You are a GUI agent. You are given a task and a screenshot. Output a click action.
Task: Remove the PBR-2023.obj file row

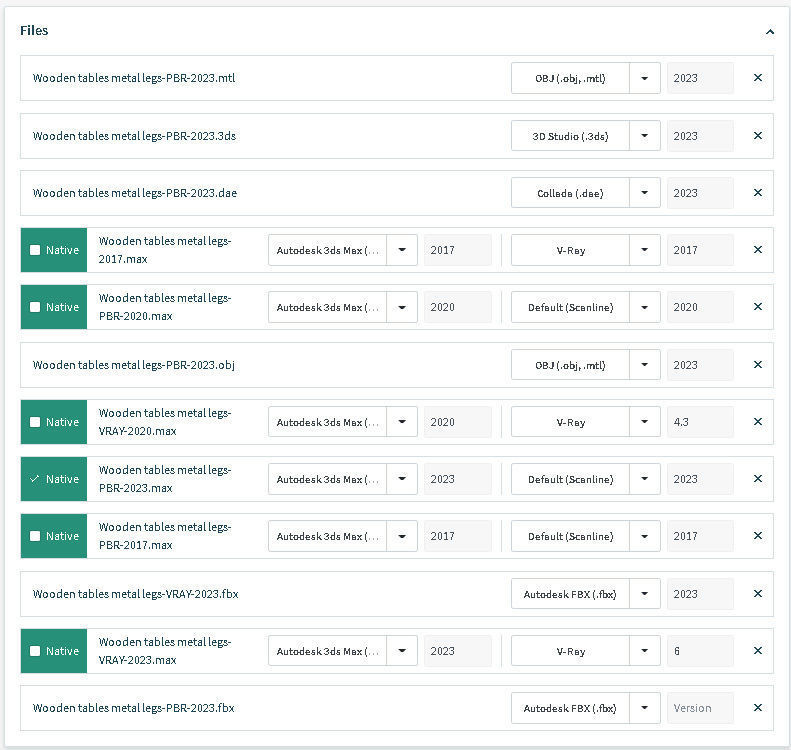757,365
